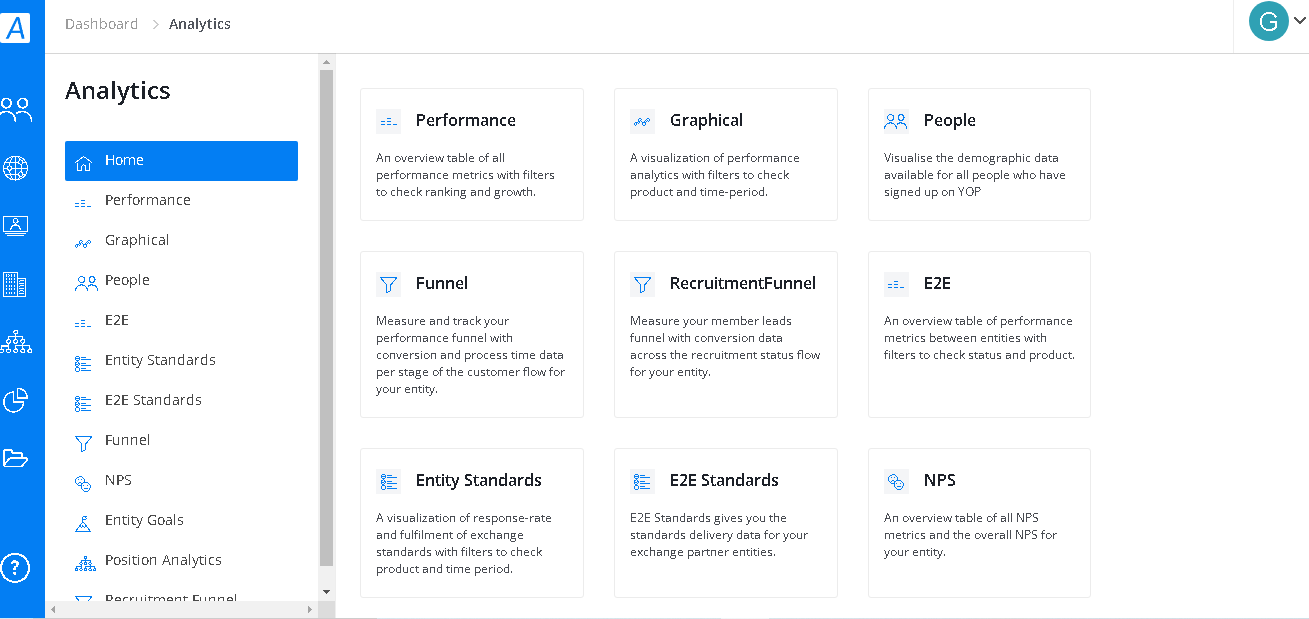Open the People icon in blue sidebar
The width and height of the screenshot is (1309, 619).
(x=16, y=109)
